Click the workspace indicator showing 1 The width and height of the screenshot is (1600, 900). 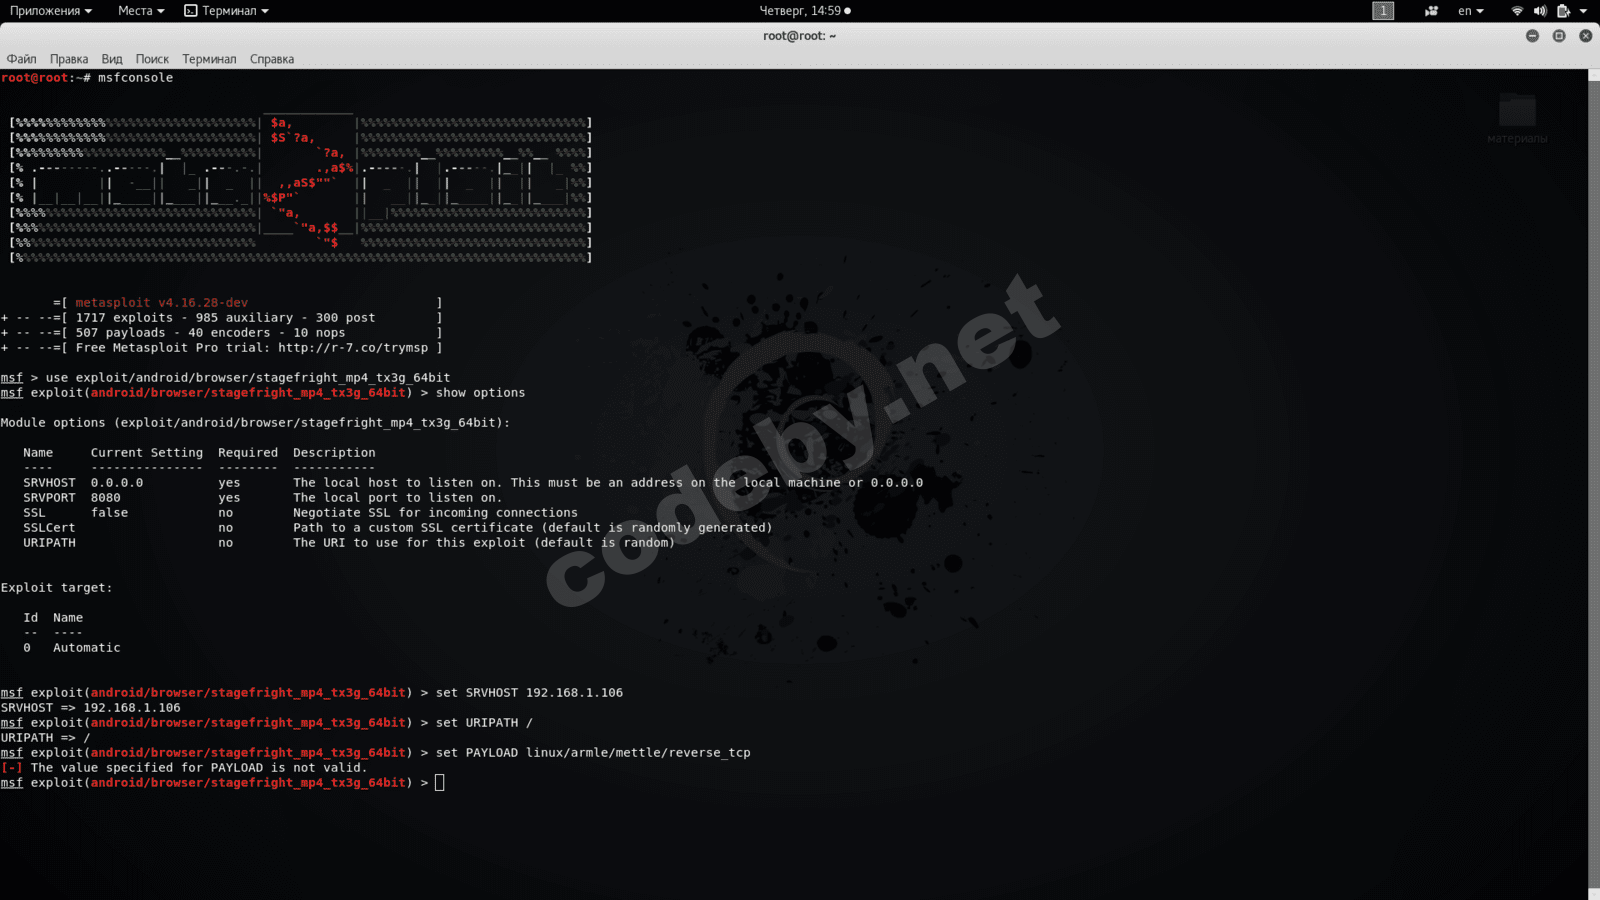1383,11
